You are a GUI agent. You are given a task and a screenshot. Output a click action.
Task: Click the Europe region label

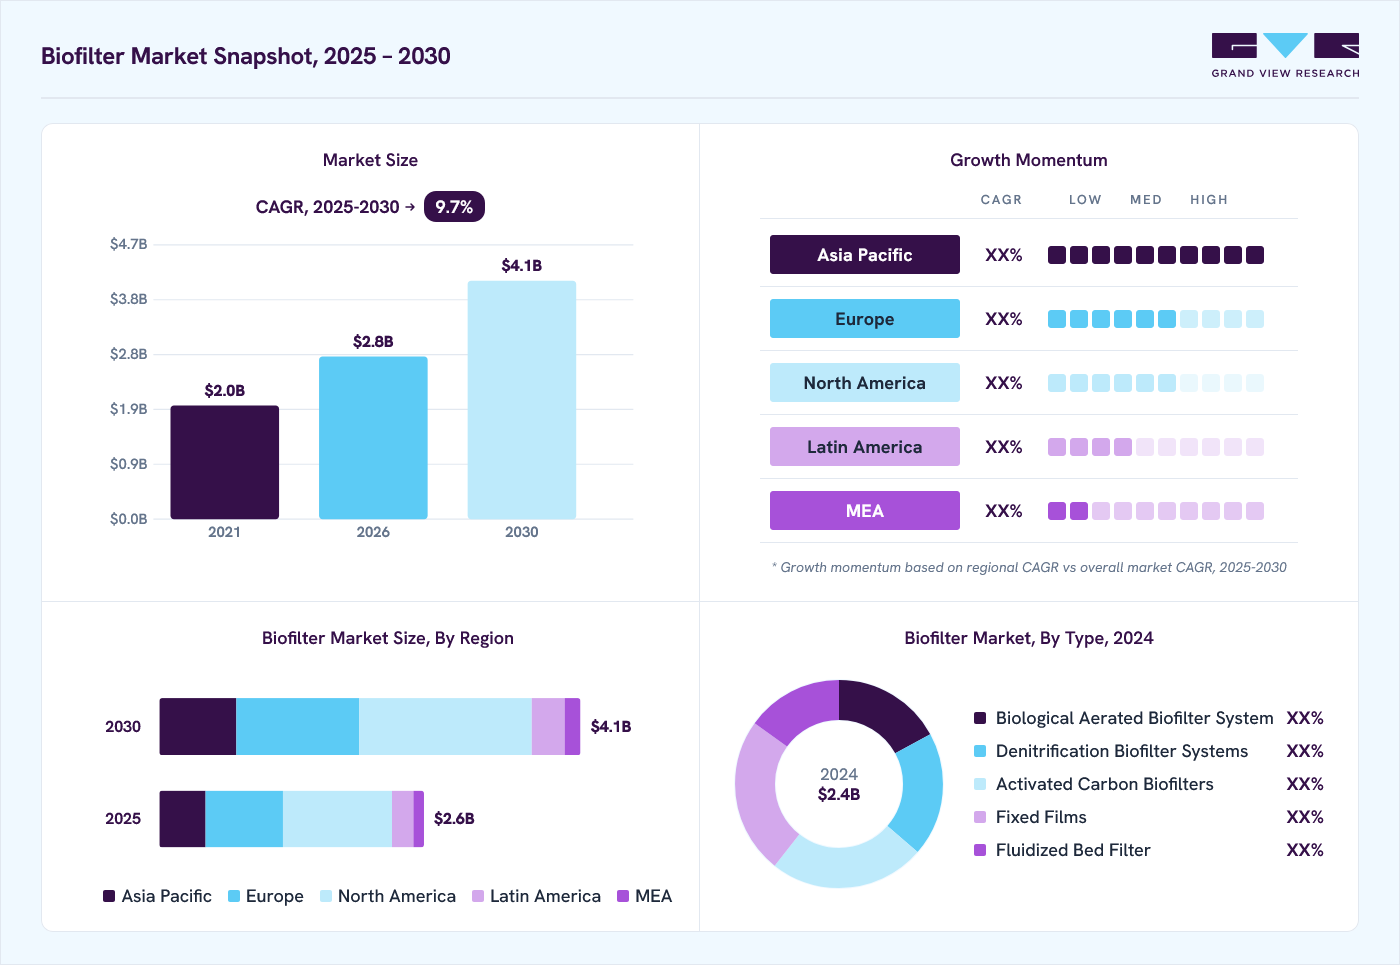coord(865,319)
